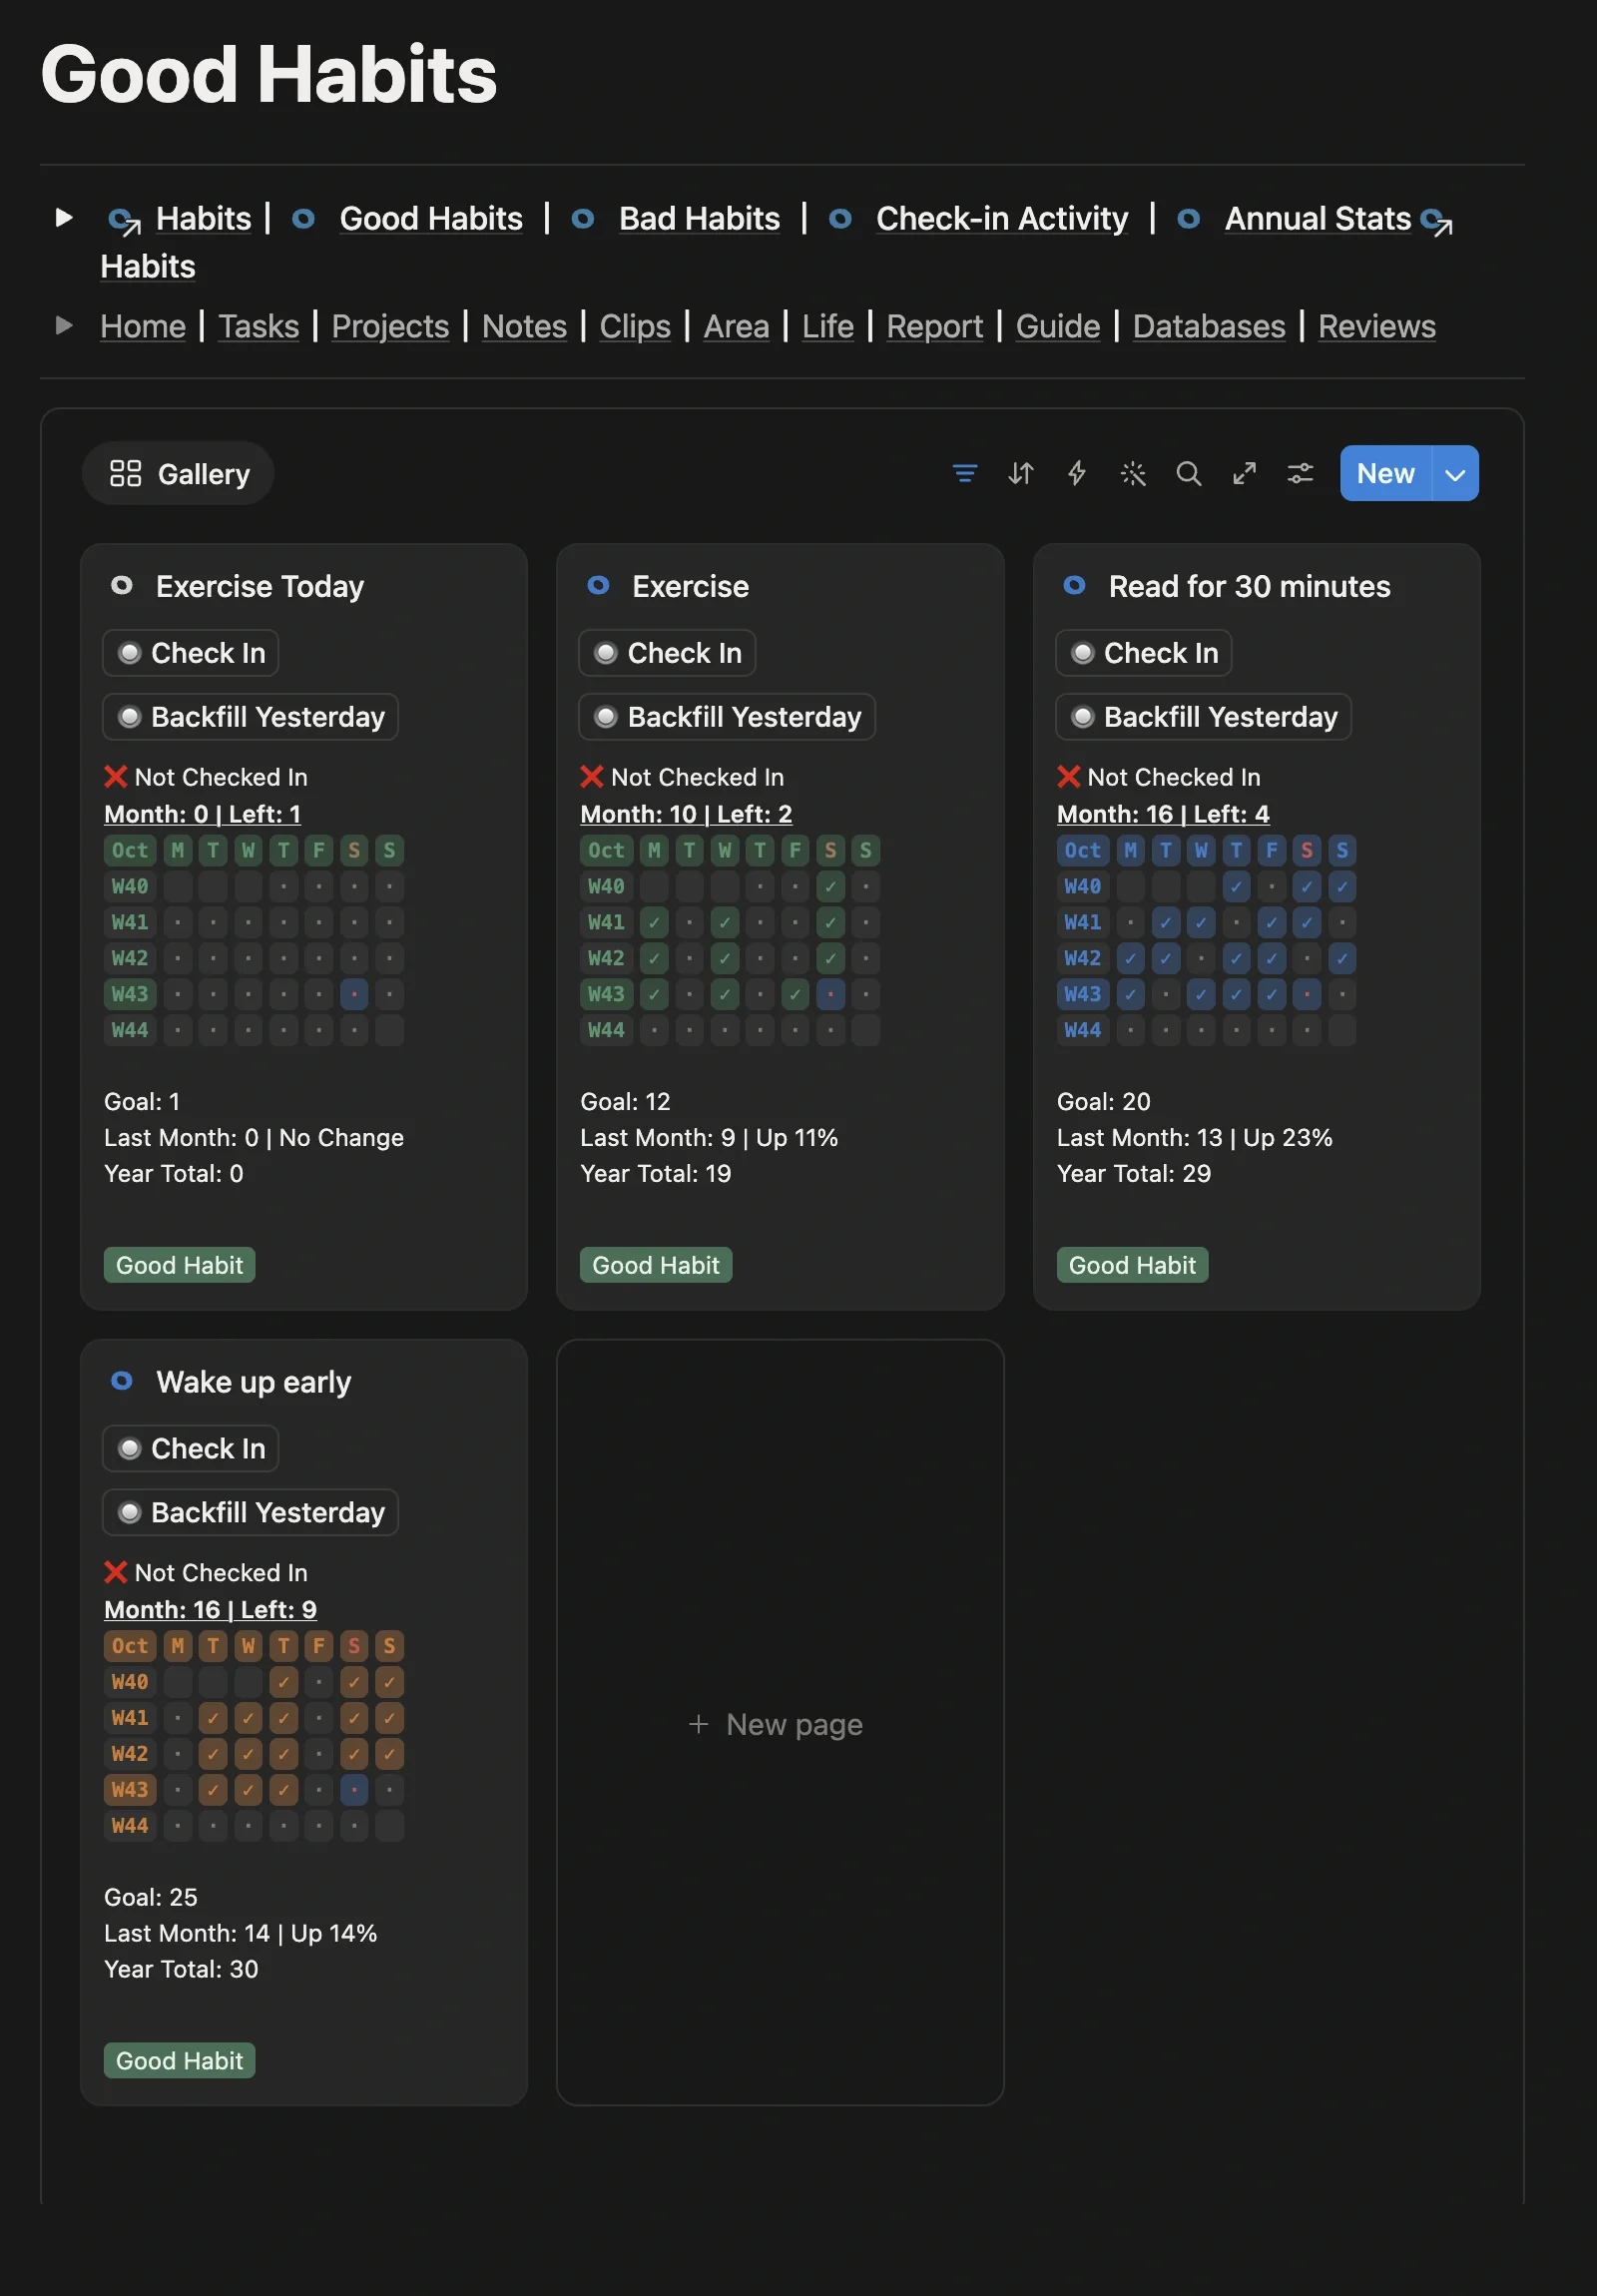
Task: Open the Bad Habits link
Action: (699, 218)
